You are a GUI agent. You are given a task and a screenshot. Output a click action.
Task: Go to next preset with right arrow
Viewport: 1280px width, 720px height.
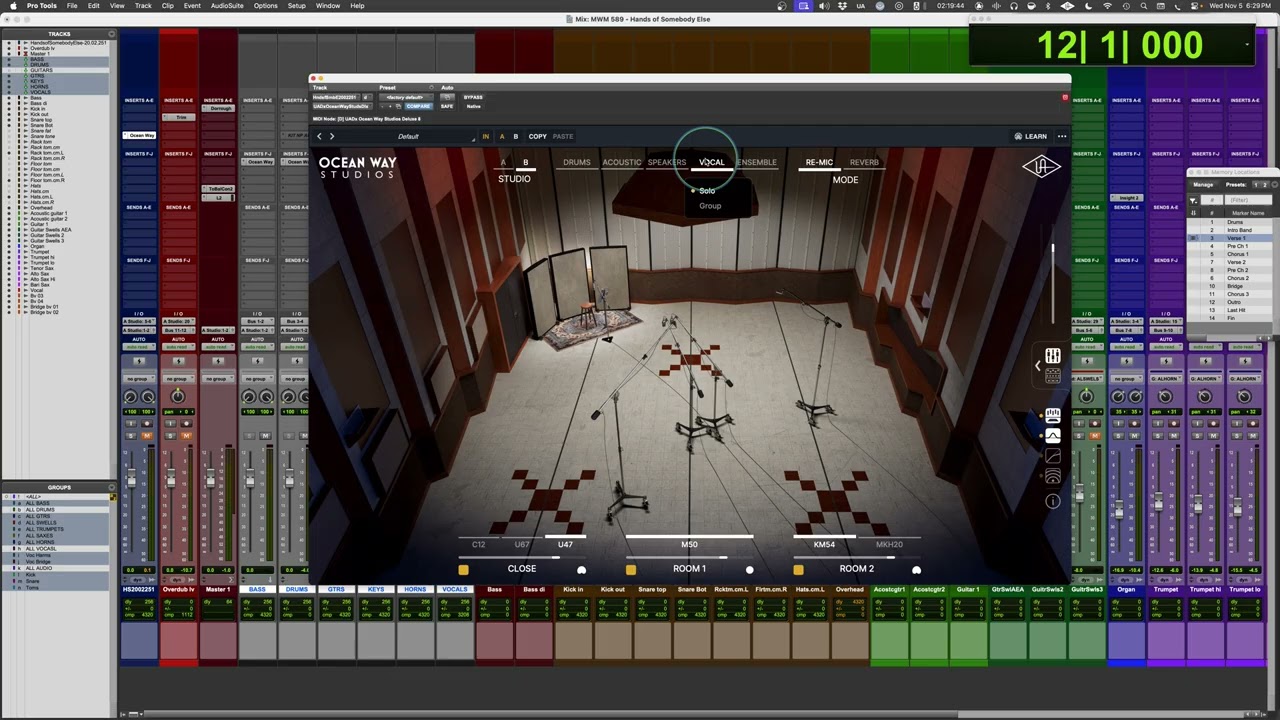click(332, 136)
